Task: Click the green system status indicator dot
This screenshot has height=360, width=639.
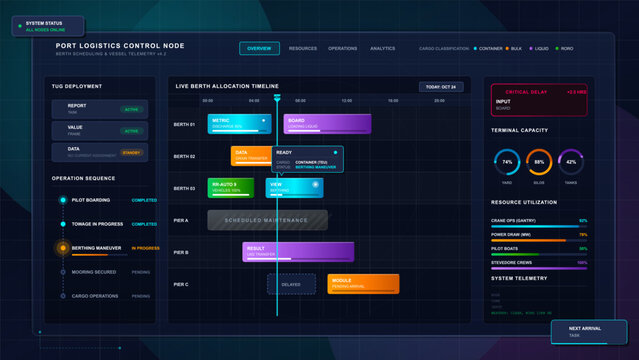Action: point(20,26)
